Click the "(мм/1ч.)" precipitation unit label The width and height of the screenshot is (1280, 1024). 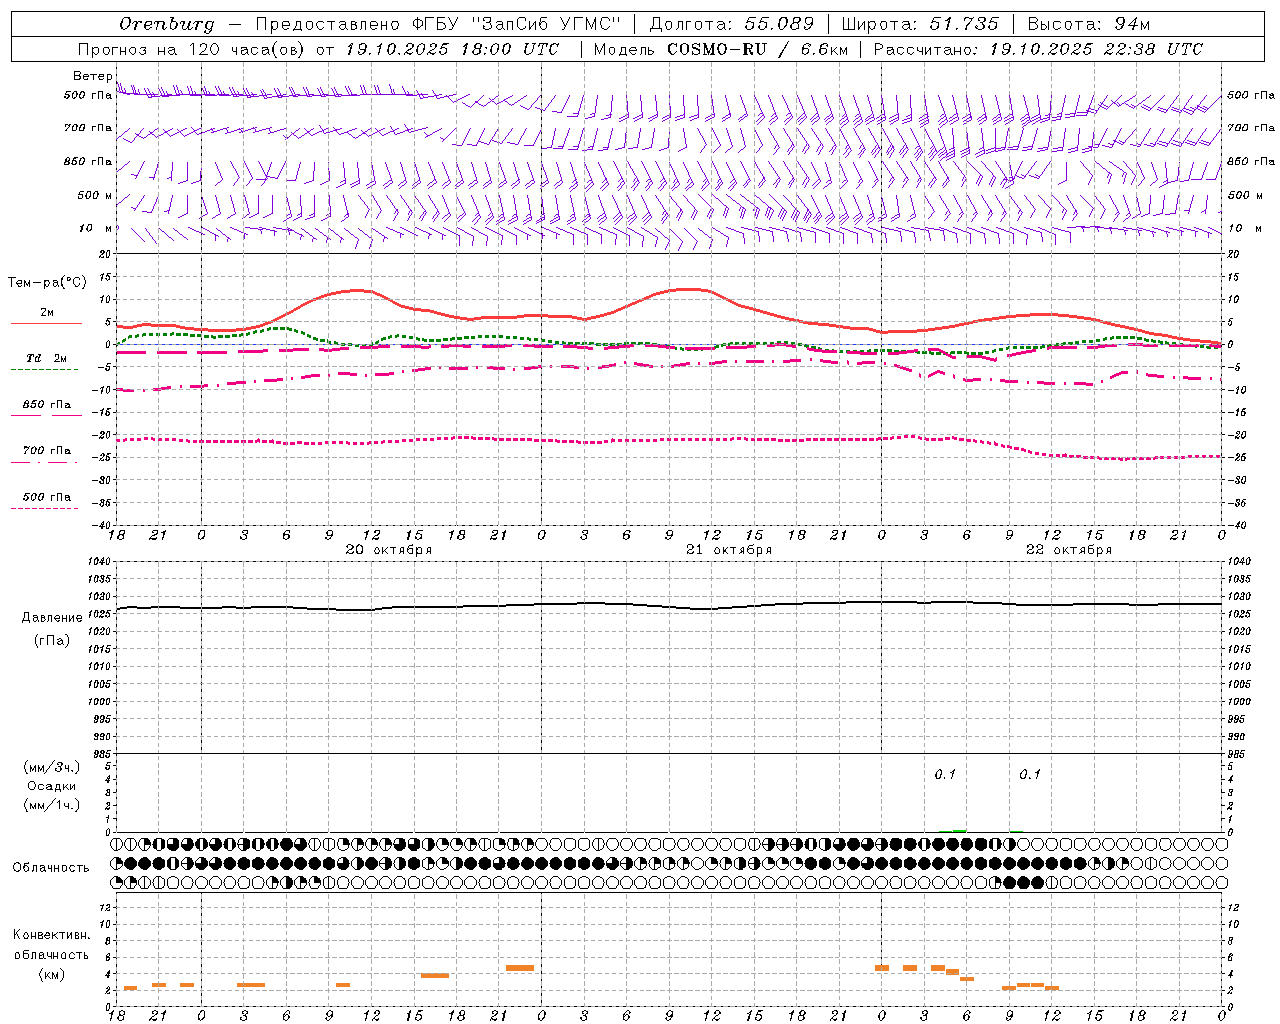pyautogui.click(x=52, y=805)
